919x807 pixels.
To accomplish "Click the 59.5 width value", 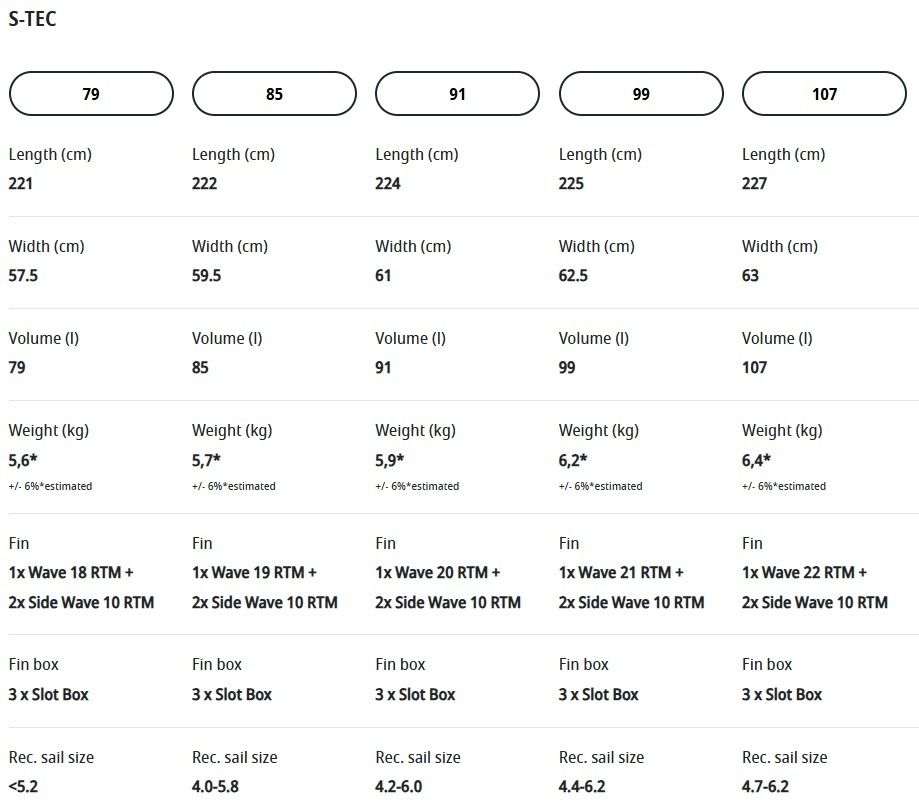I will pos(206,275).
